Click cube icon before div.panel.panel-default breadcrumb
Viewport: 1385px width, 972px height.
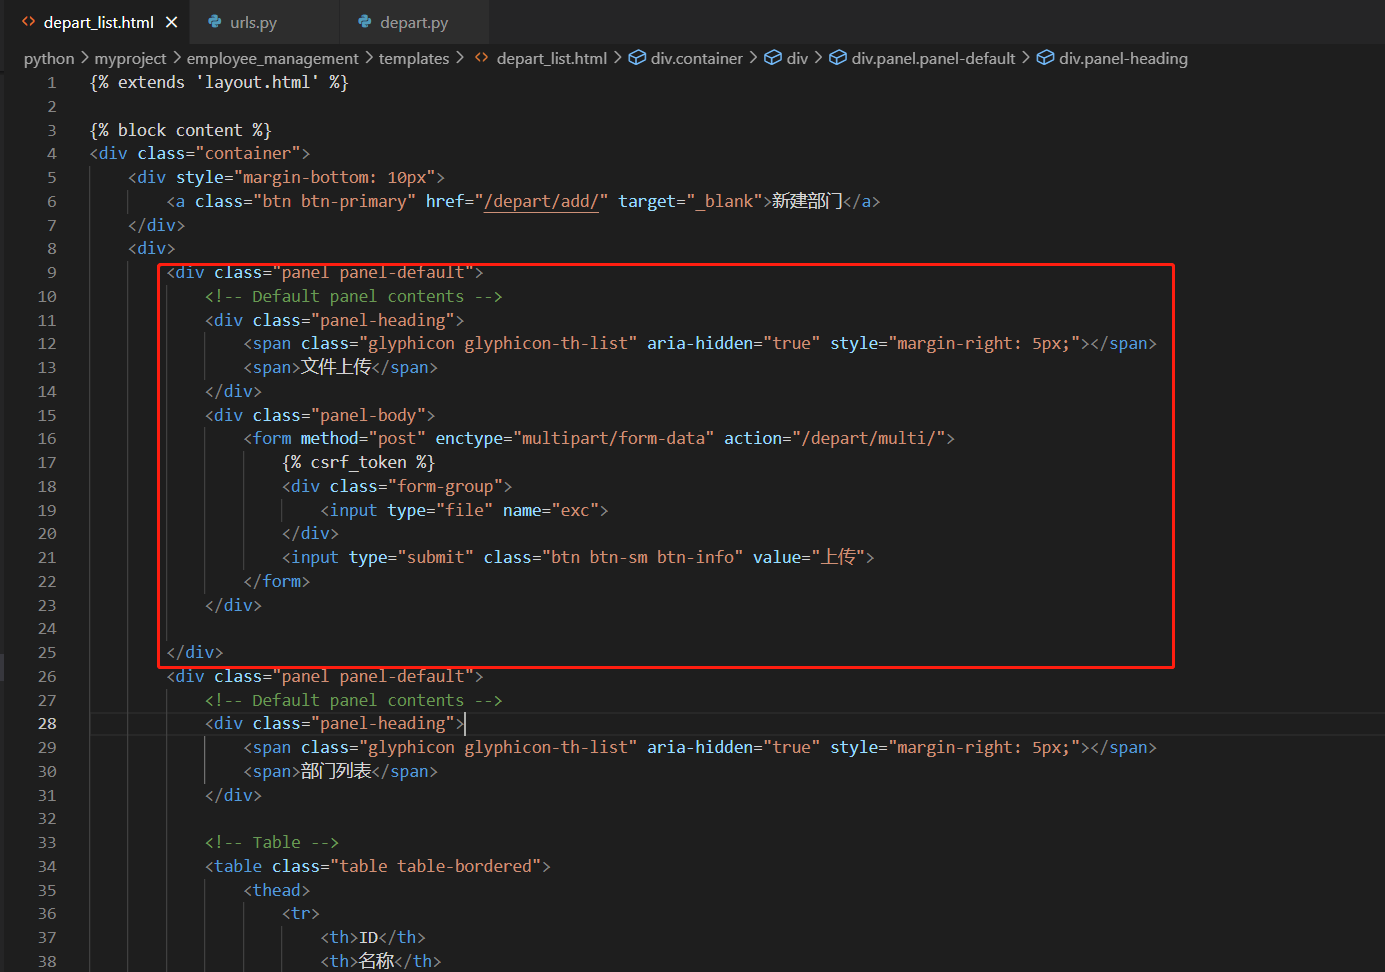(838, 58)
